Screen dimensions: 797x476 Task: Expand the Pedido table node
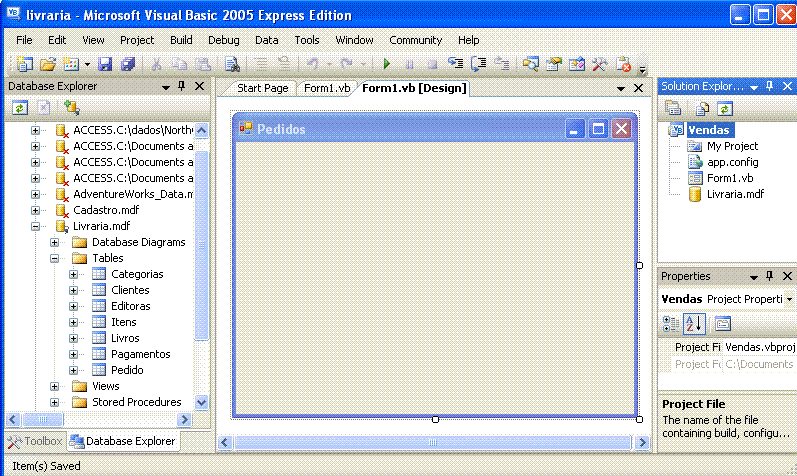[73, 370]
